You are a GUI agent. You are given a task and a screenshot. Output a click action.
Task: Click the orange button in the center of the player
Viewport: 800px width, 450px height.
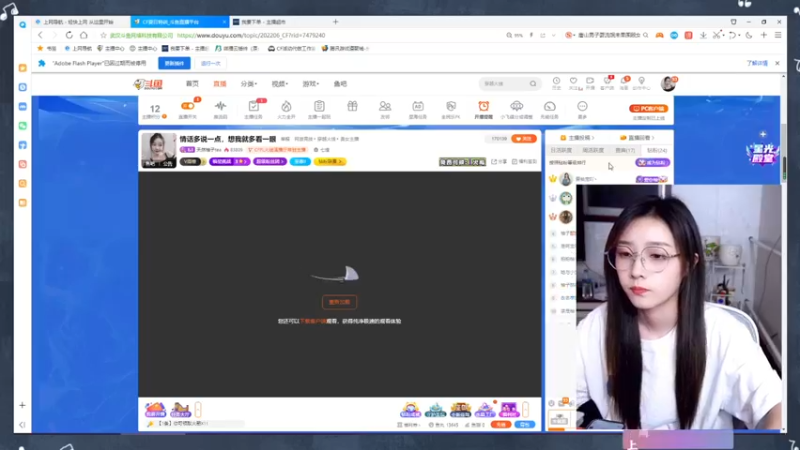(x=339, y=302)
